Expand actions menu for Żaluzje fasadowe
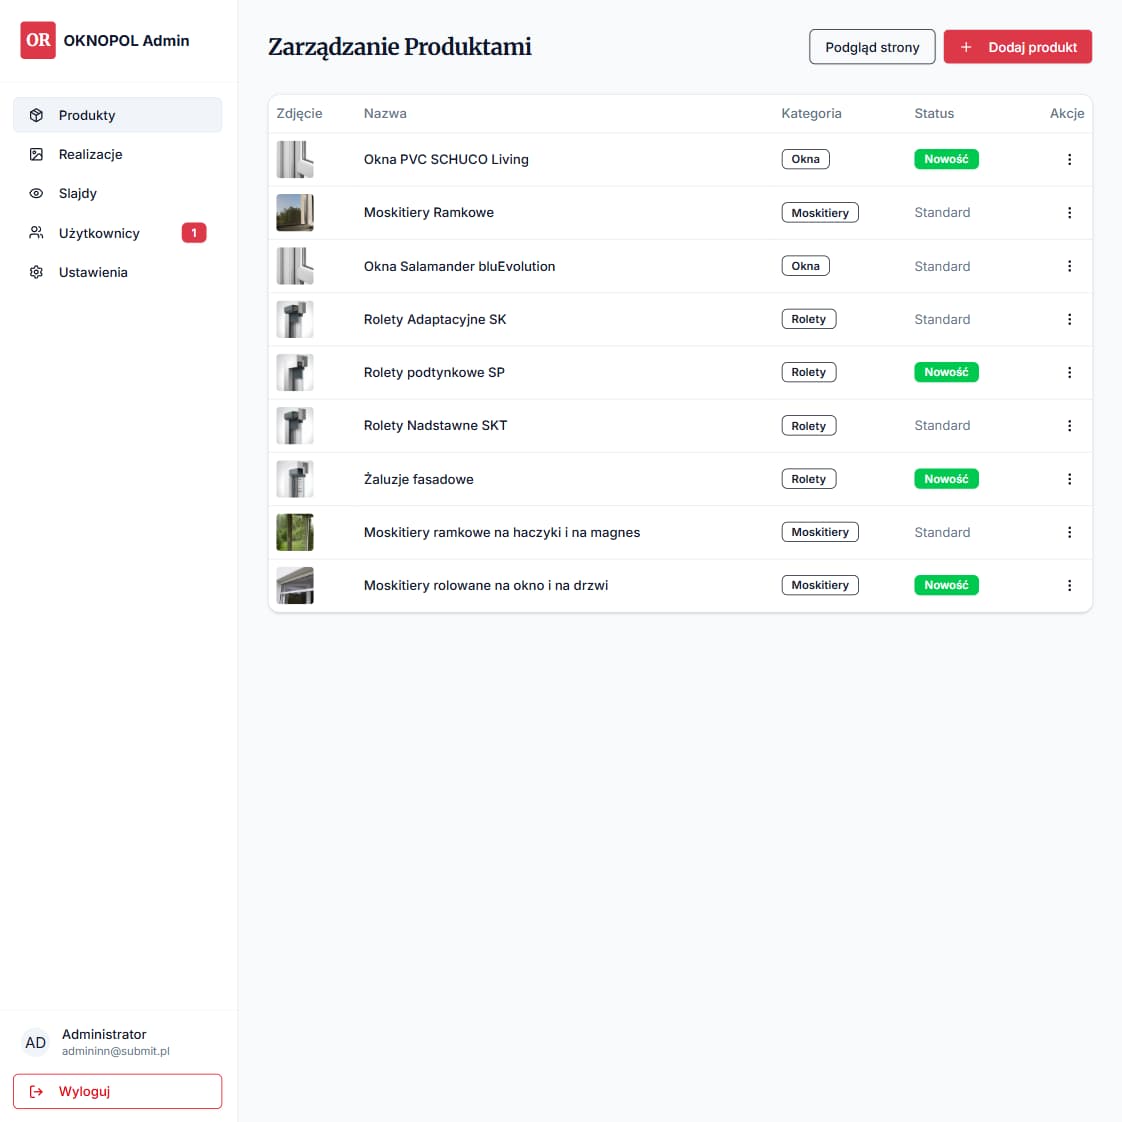1122x1122 pixels. [x=1069, y=479]
